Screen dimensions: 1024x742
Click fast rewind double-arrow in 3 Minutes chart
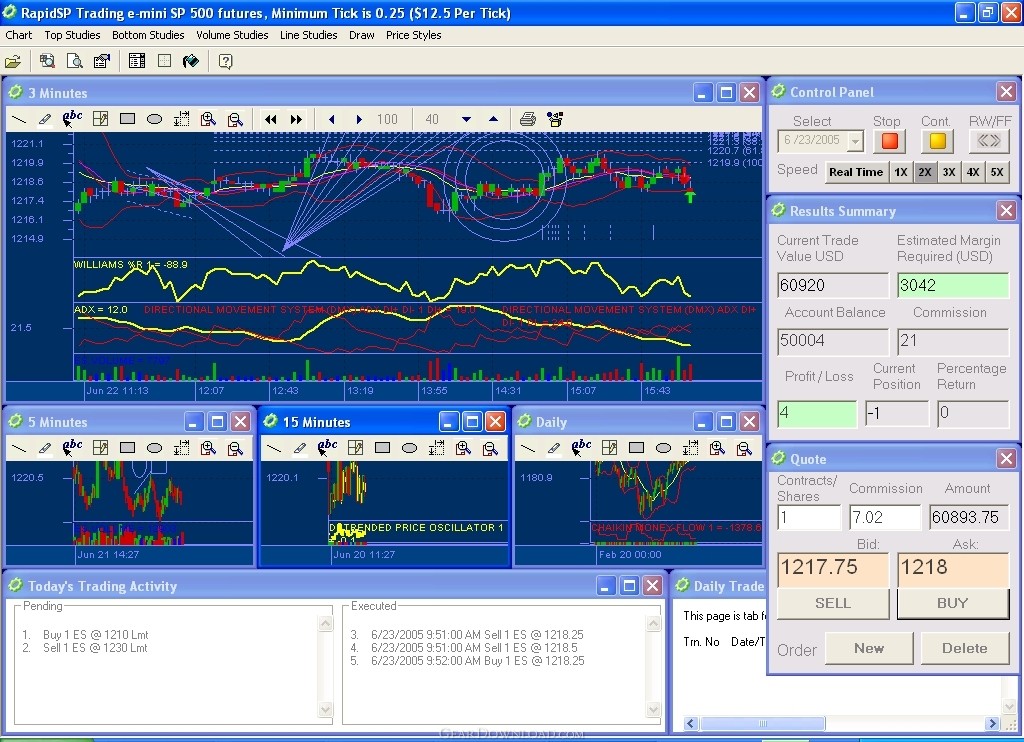tap(270, 119)
